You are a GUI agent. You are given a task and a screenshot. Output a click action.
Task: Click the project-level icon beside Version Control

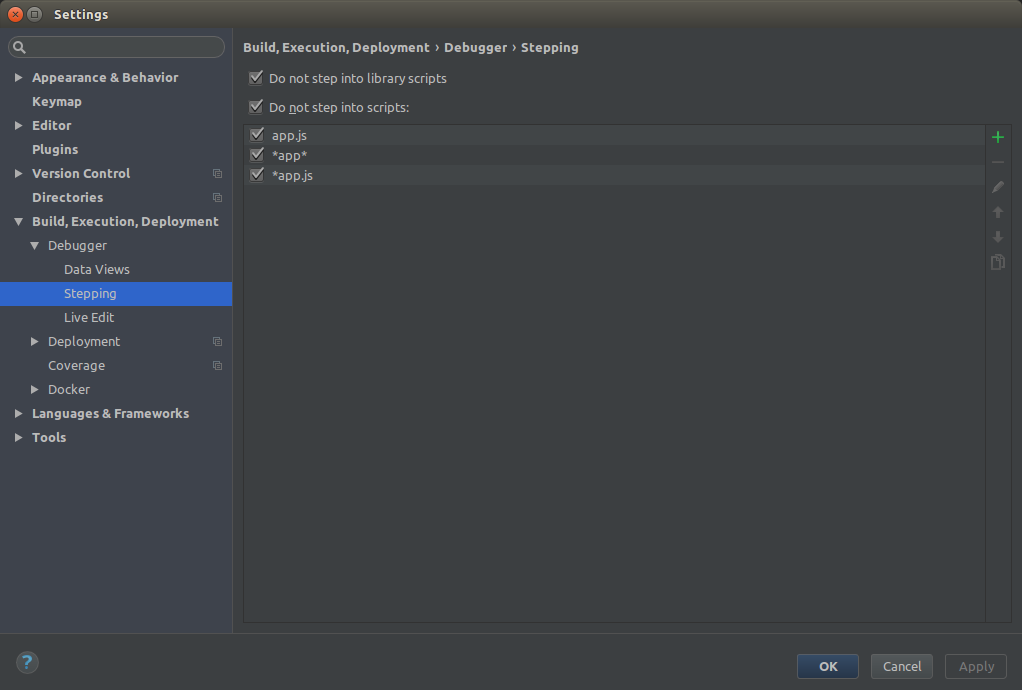pos(217,174)
